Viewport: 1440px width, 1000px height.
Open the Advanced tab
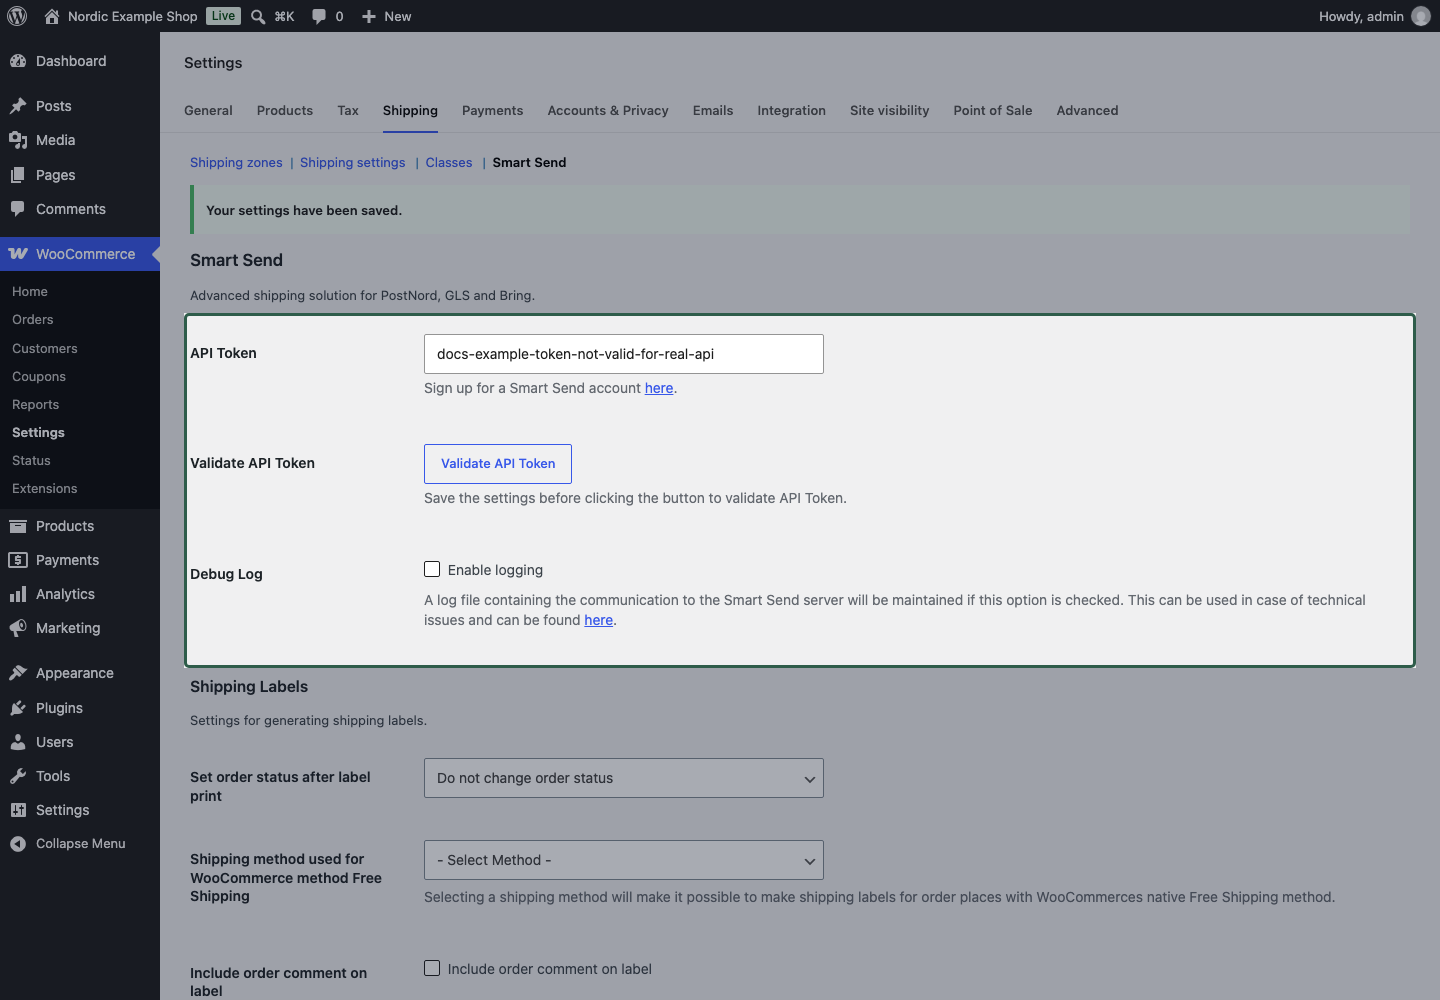pyautogui.click(x=1087, y=110)
